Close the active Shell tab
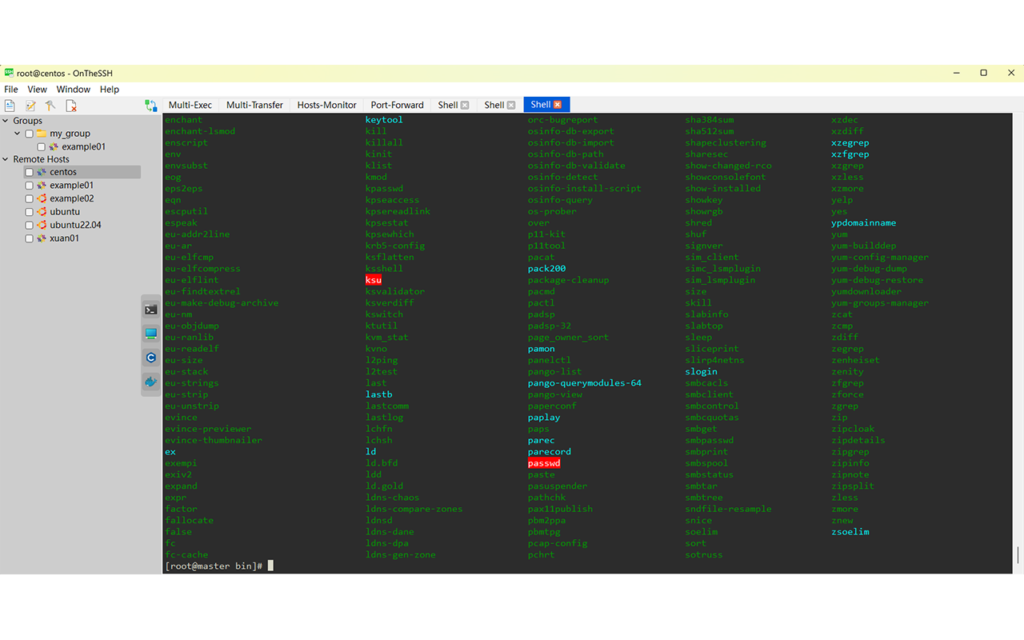Viewport: 1024px width, 640px height. pos(558,104)
